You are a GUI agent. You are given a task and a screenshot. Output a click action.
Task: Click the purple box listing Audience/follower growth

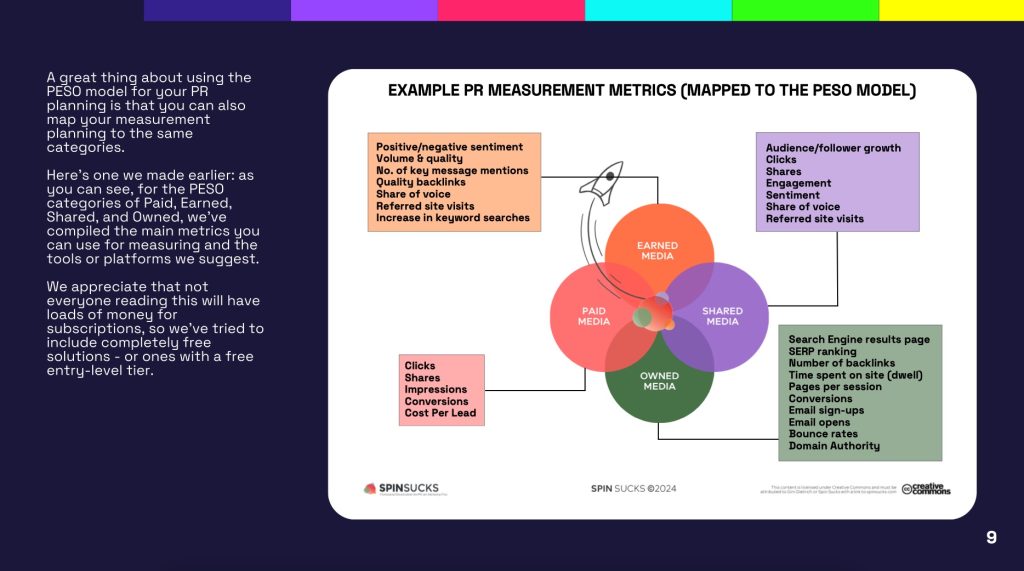click(823, 182)
